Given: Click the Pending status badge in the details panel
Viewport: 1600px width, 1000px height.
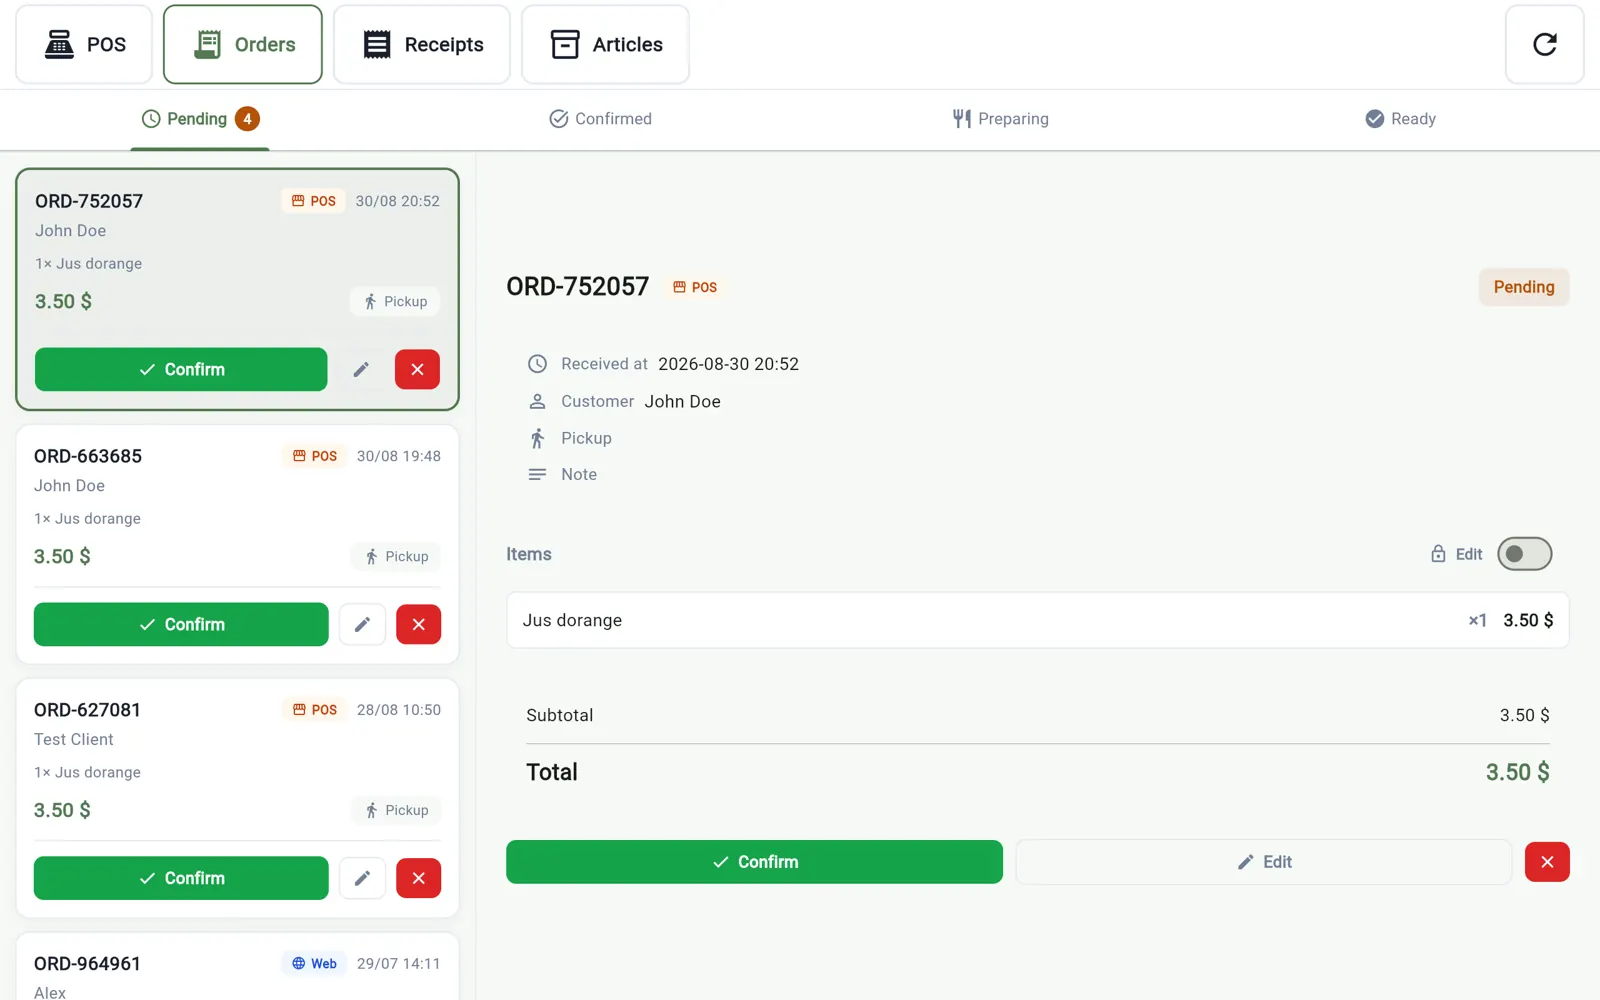Looking at the screenshot, I should click(x=1524, y=287).
